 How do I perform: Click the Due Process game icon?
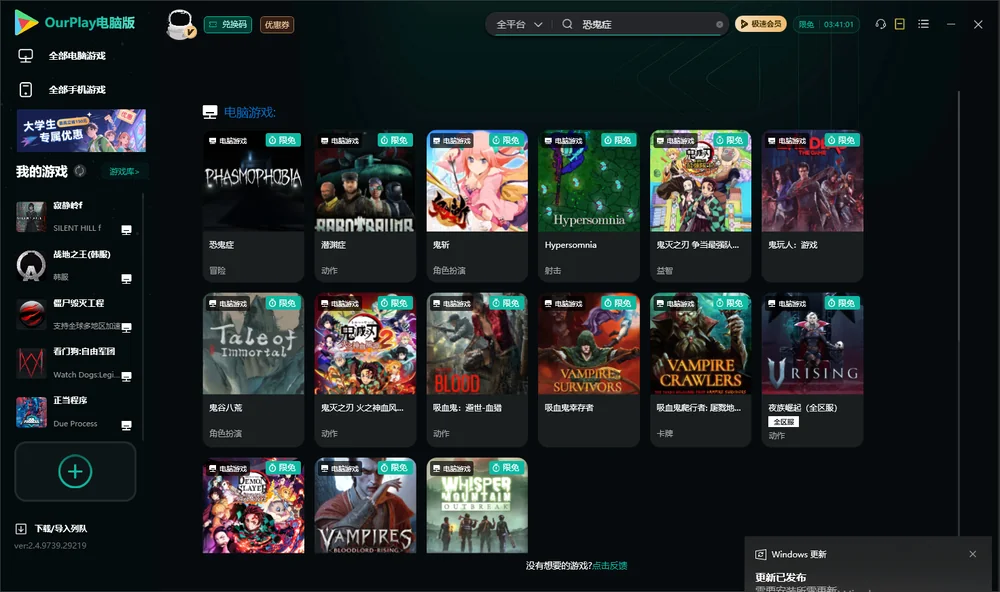[x=31, y=412]
